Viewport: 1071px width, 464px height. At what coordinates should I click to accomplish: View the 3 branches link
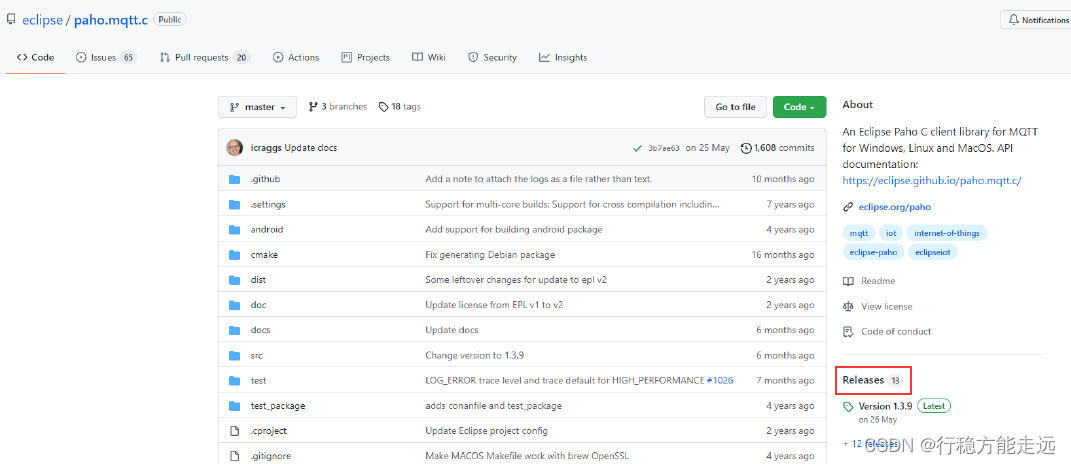[x=338, y=107]
